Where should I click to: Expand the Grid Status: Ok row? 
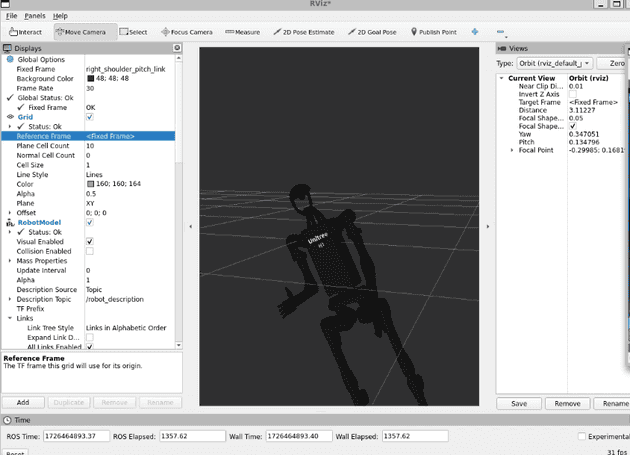pos(10,127)
